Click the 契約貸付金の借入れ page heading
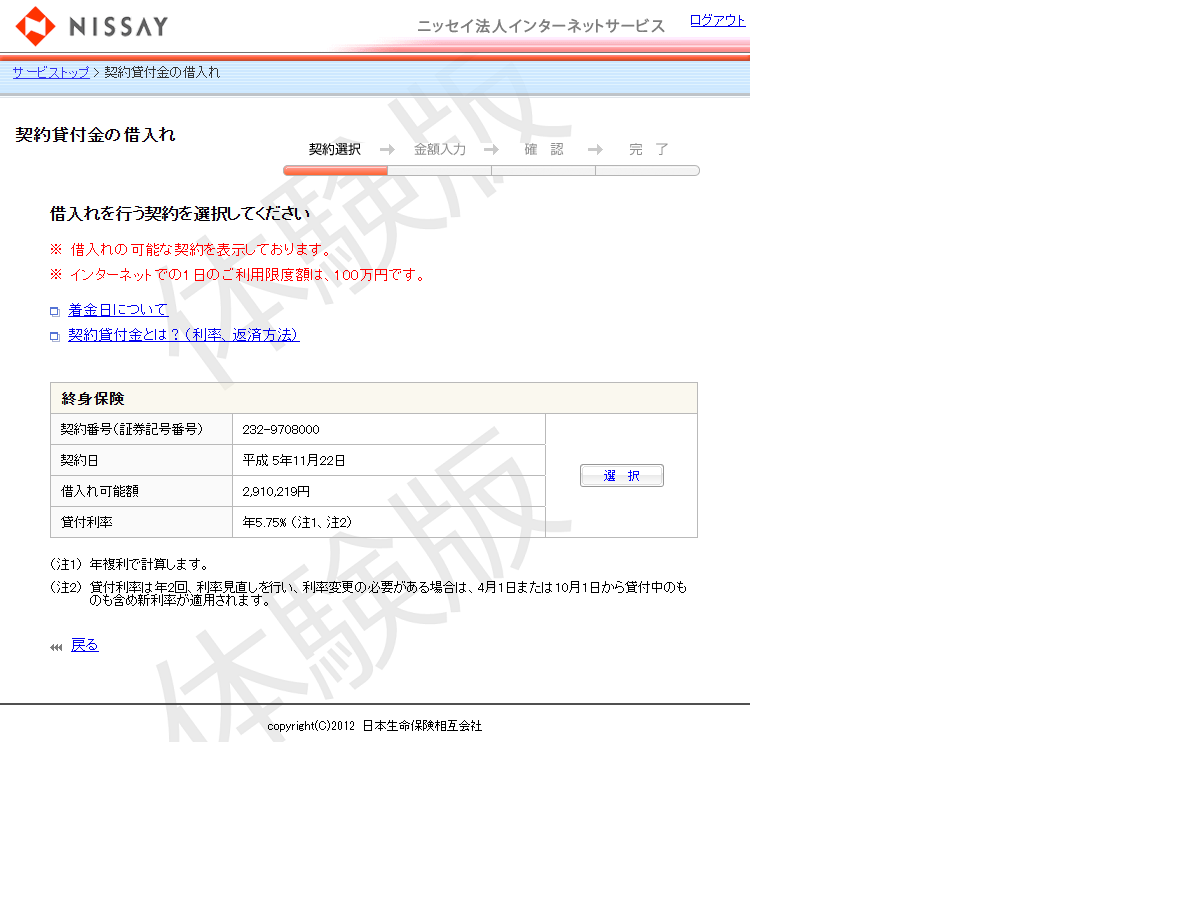This screenshot has height=920, width=1180. (x=96, y=135)
